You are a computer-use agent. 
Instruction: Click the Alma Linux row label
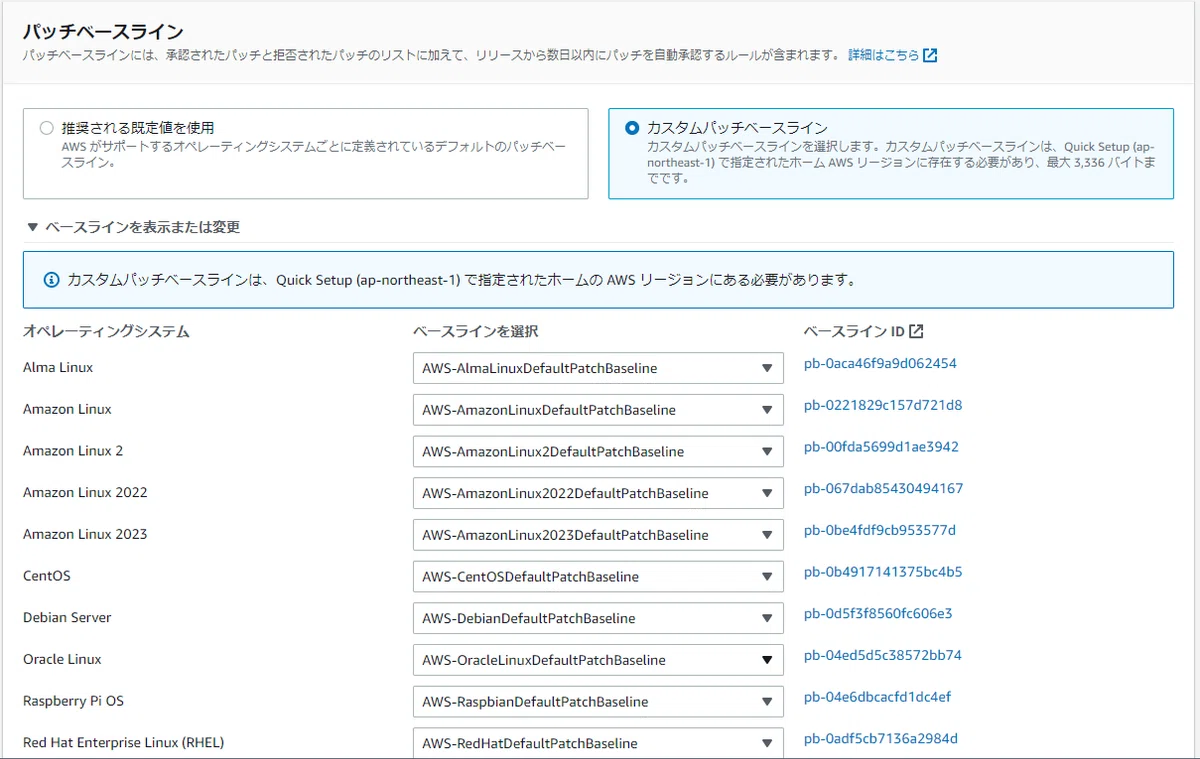tap(58, 367)
